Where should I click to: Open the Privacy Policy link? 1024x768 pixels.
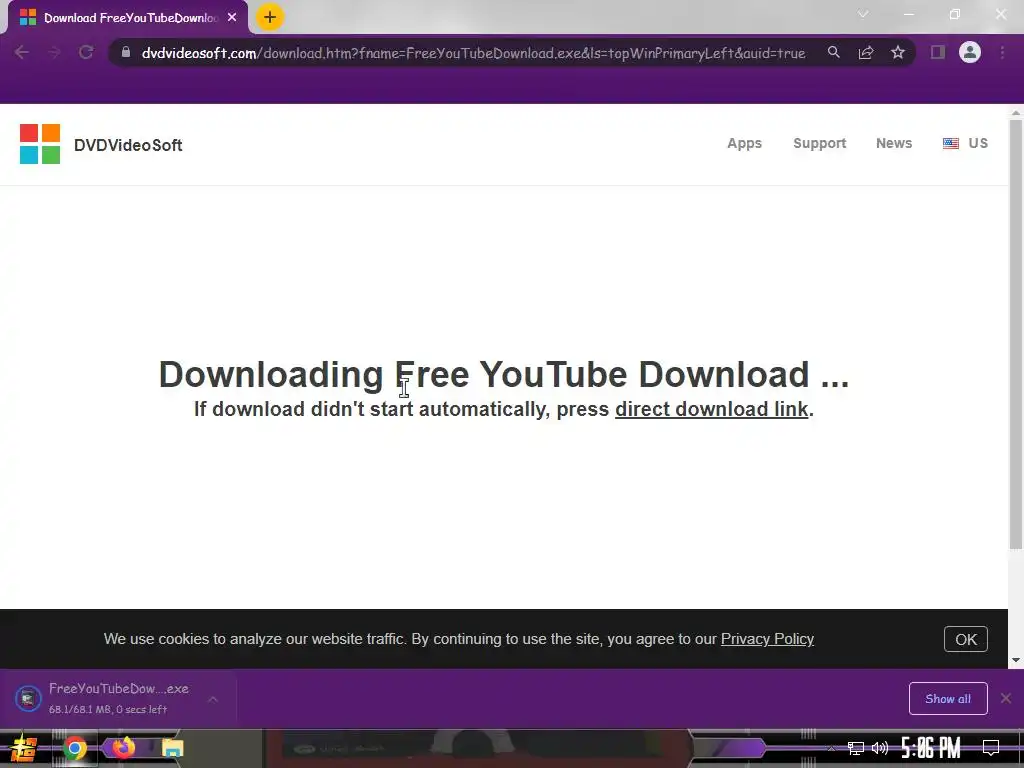coord(767,639)
